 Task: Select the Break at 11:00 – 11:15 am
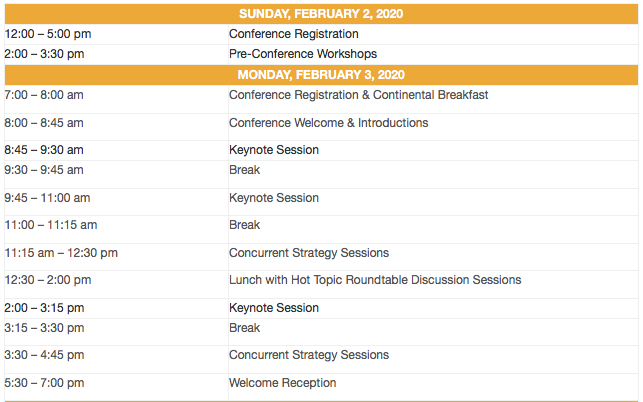pos(244,225)
